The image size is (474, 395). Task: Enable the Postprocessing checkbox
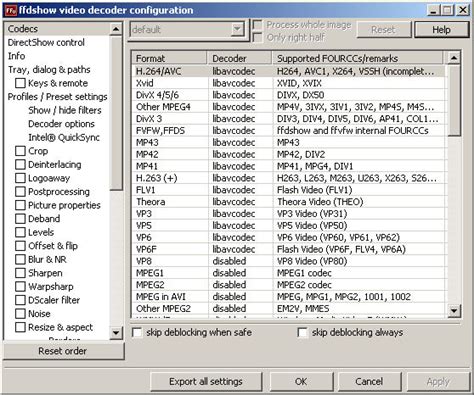click(20, 192)
